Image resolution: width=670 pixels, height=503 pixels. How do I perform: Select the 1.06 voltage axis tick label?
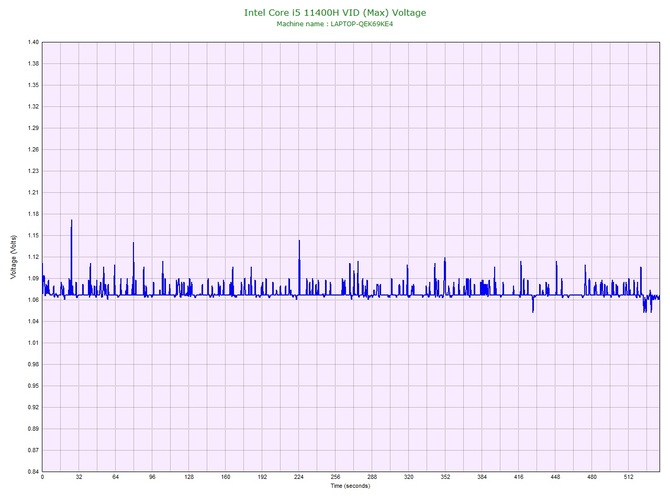click(32, 300)
